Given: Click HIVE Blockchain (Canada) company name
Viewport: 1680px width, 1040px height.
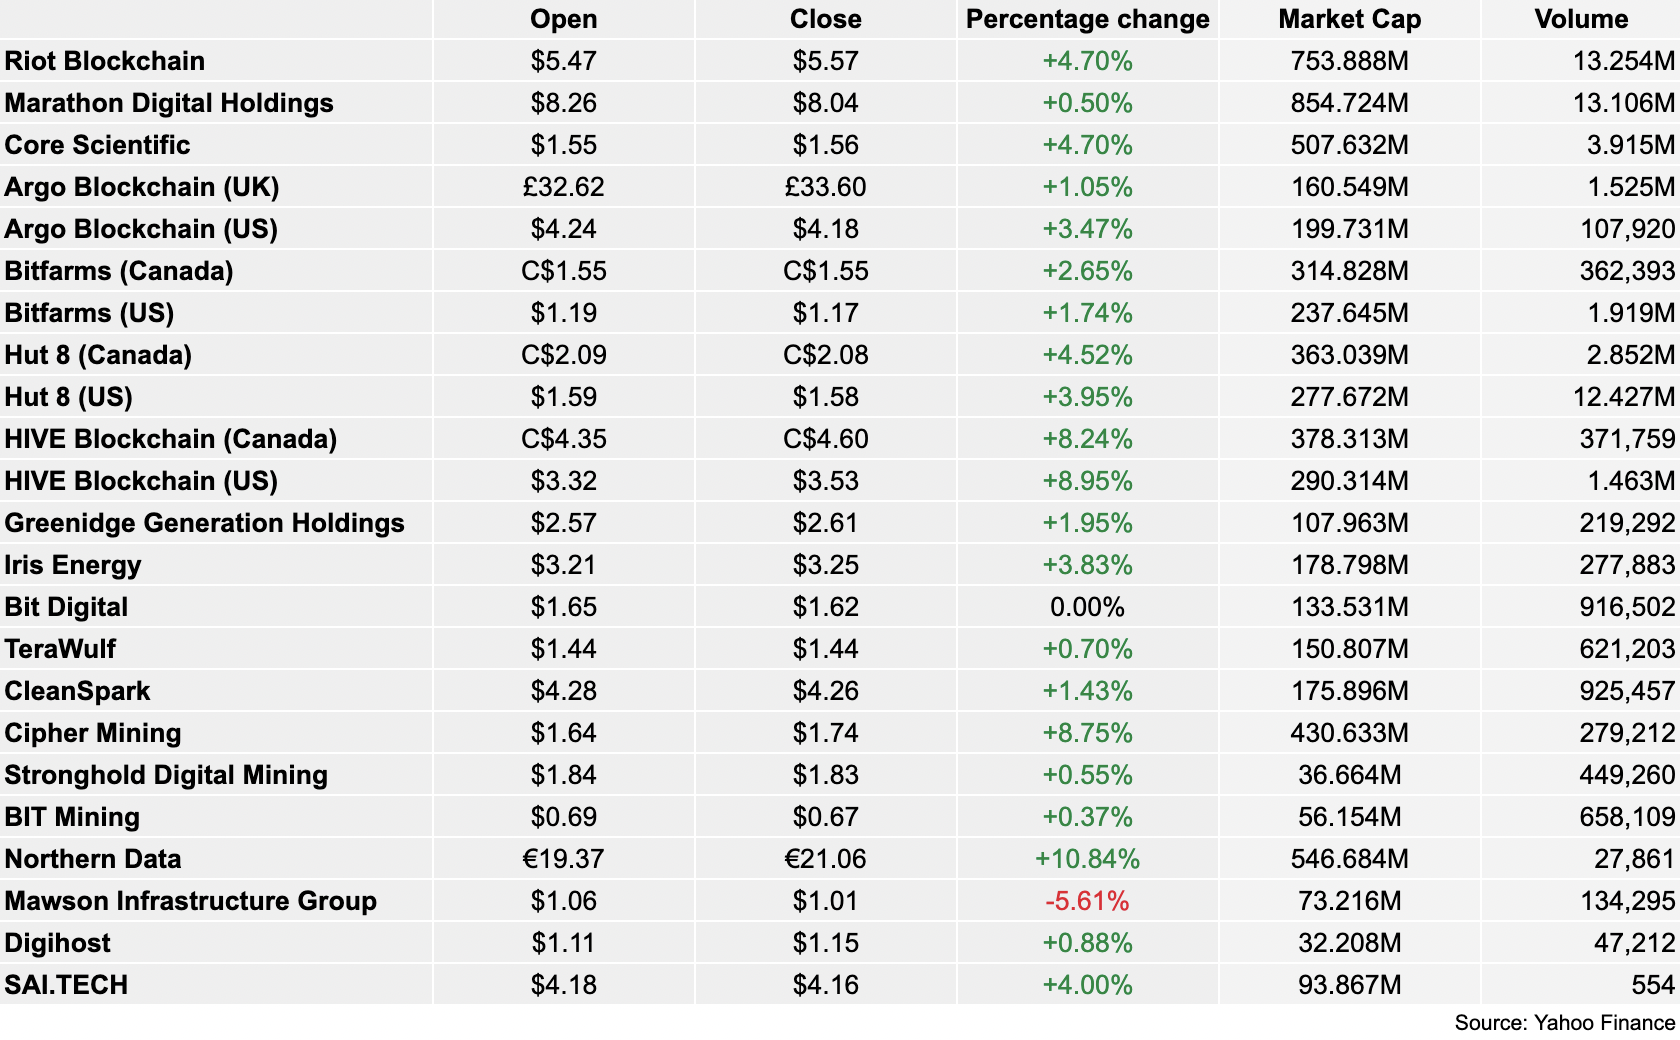Looking at the screenshot, I should [171, 439].
